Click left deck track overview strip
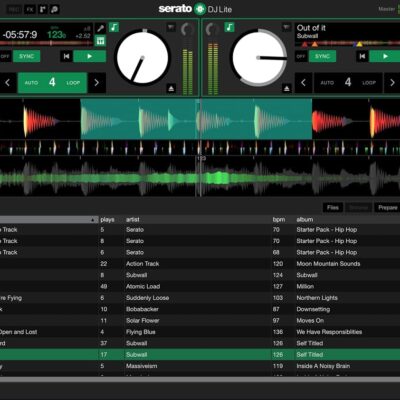400x400 pixels. pos(46,43)
